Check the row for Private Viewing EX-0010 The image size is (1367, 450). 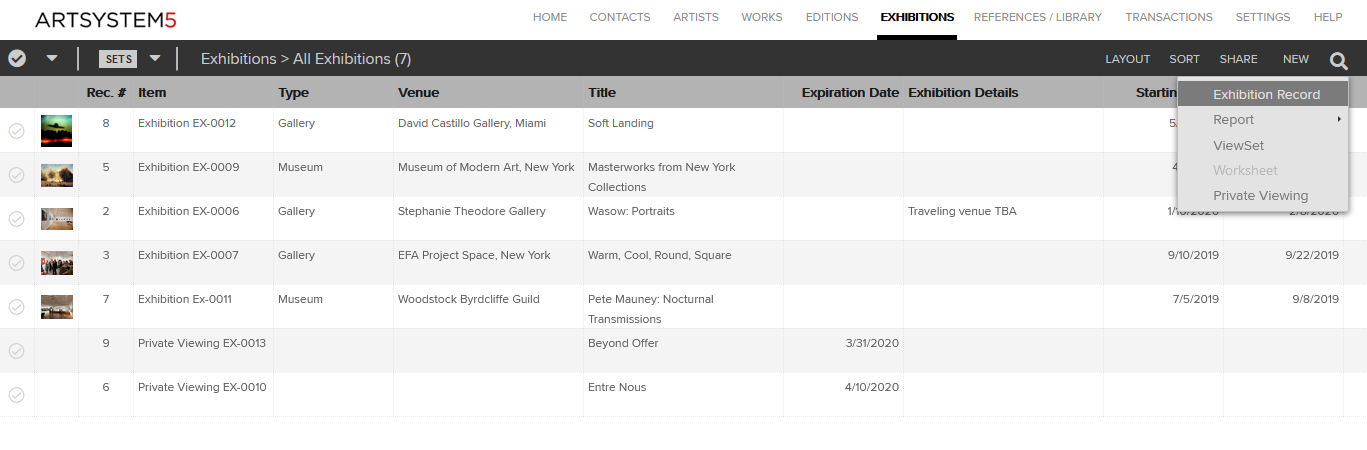coord(16,395)
